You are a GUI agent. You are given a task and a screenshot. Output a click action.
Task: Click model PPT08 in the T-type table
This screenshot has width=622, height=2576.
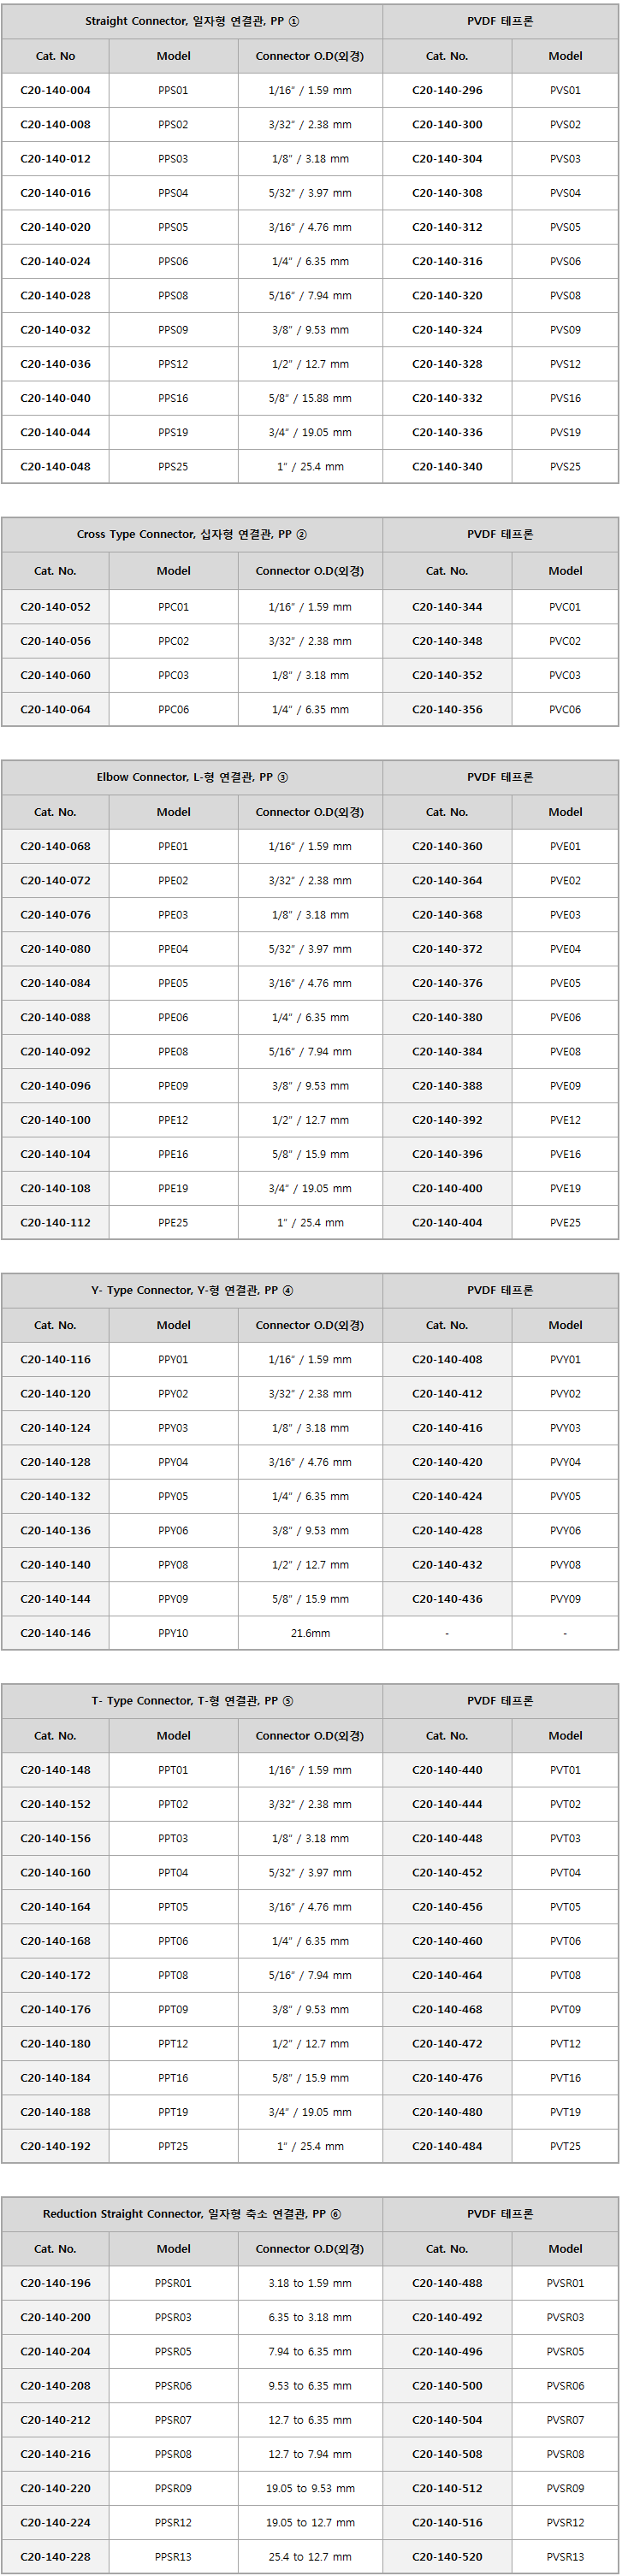[173, 1975]
